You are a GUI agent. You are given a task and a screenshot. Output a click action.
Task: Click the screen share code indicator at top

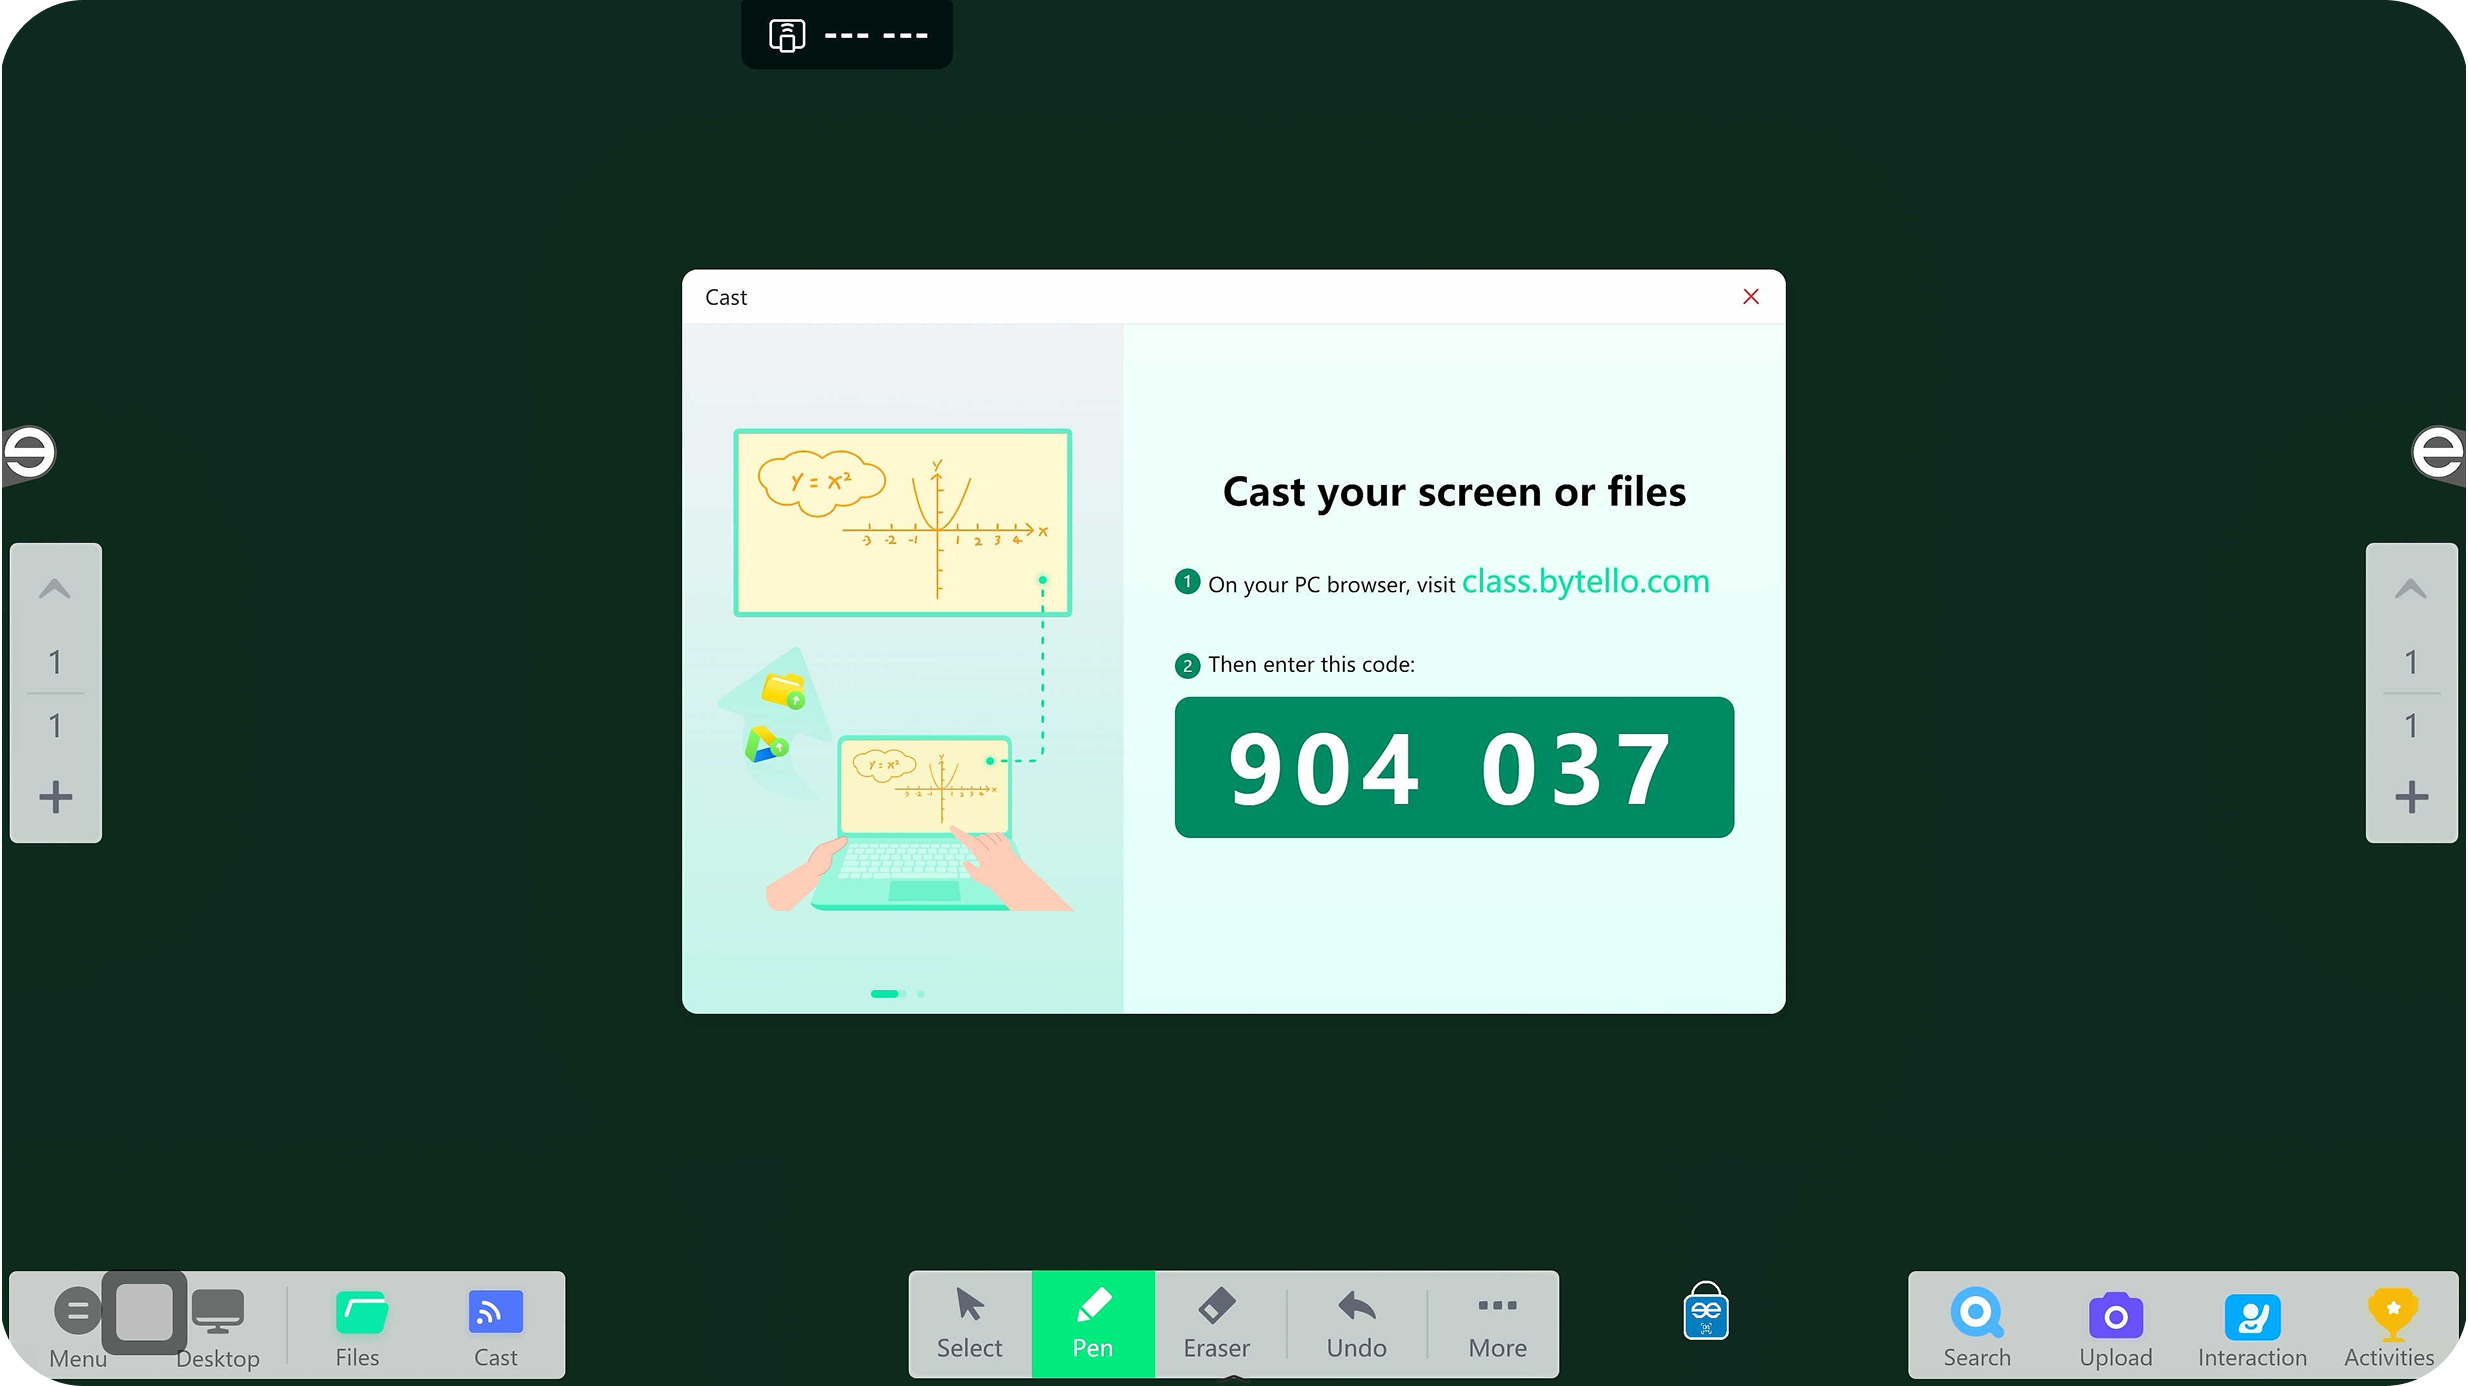point(846,35)
